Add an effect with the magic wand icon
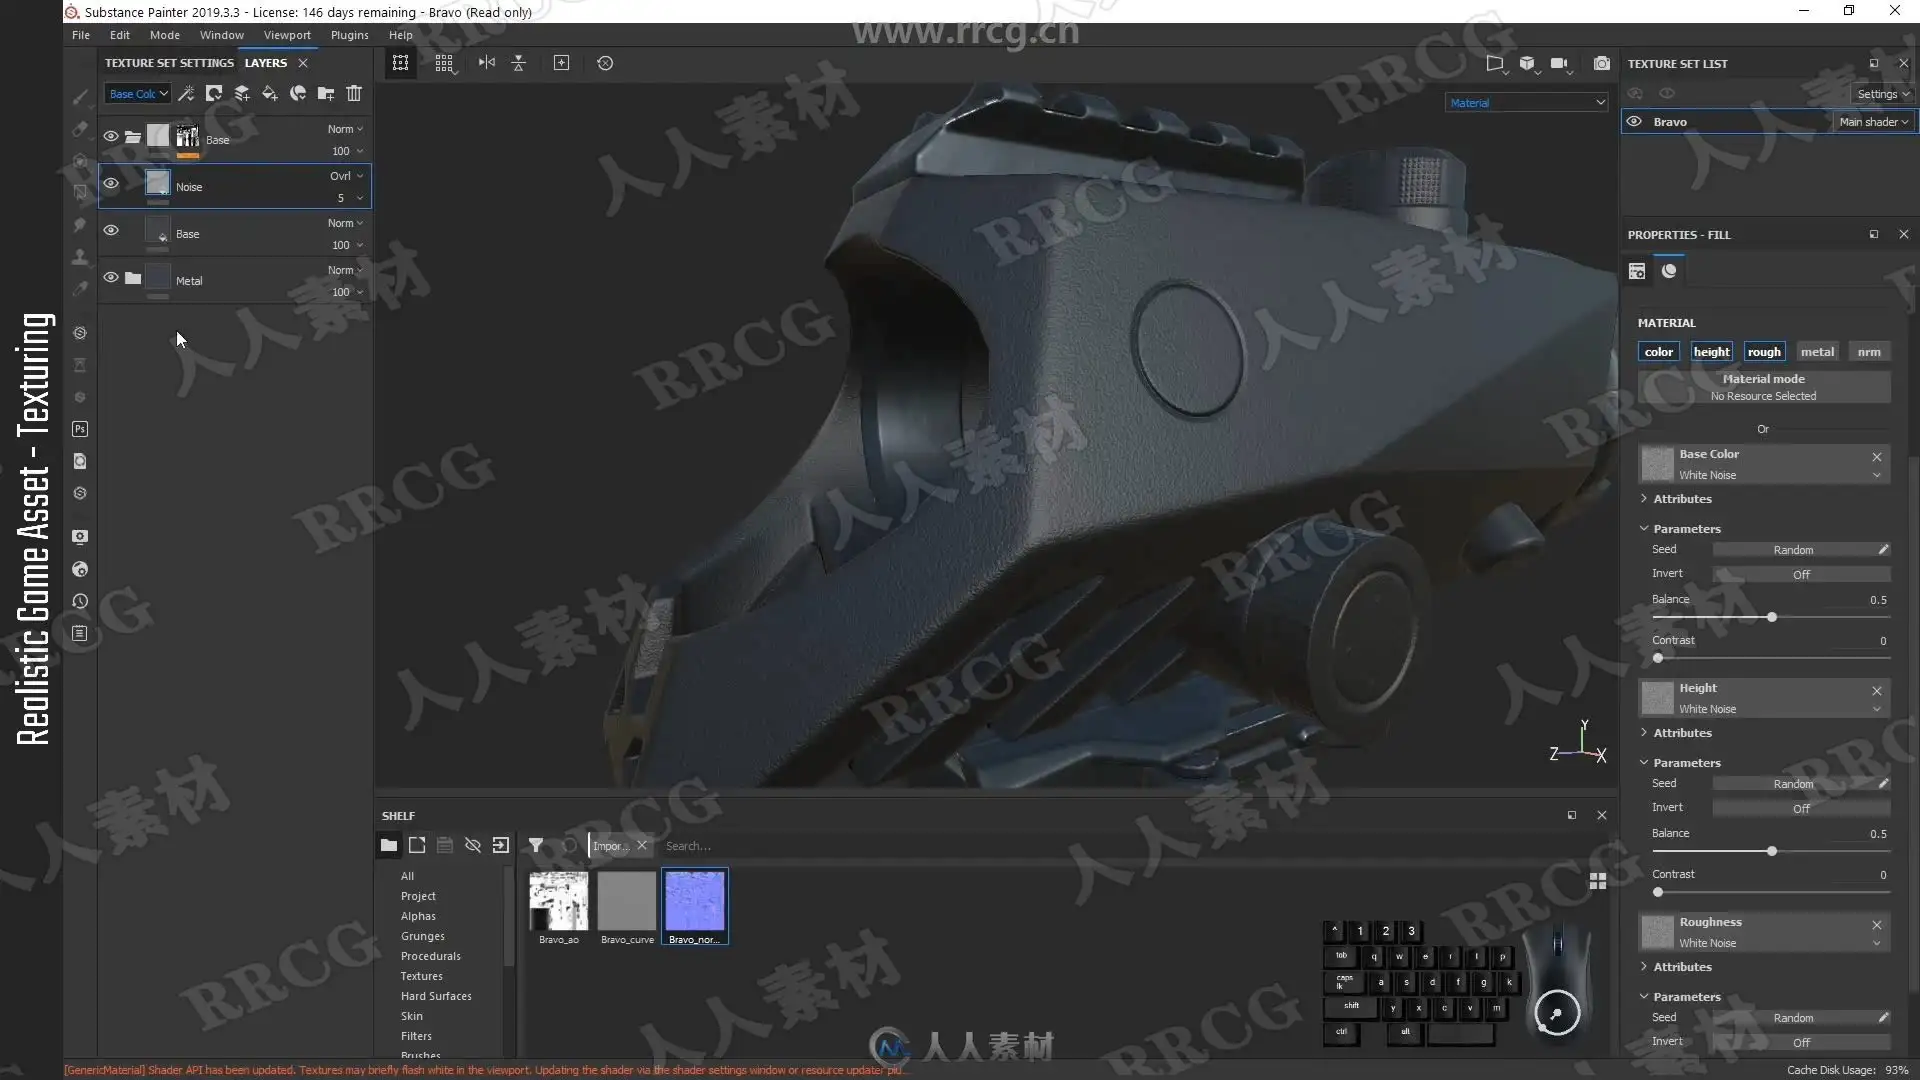This screenshot has width=1920, height=1080. click(186, 94)
